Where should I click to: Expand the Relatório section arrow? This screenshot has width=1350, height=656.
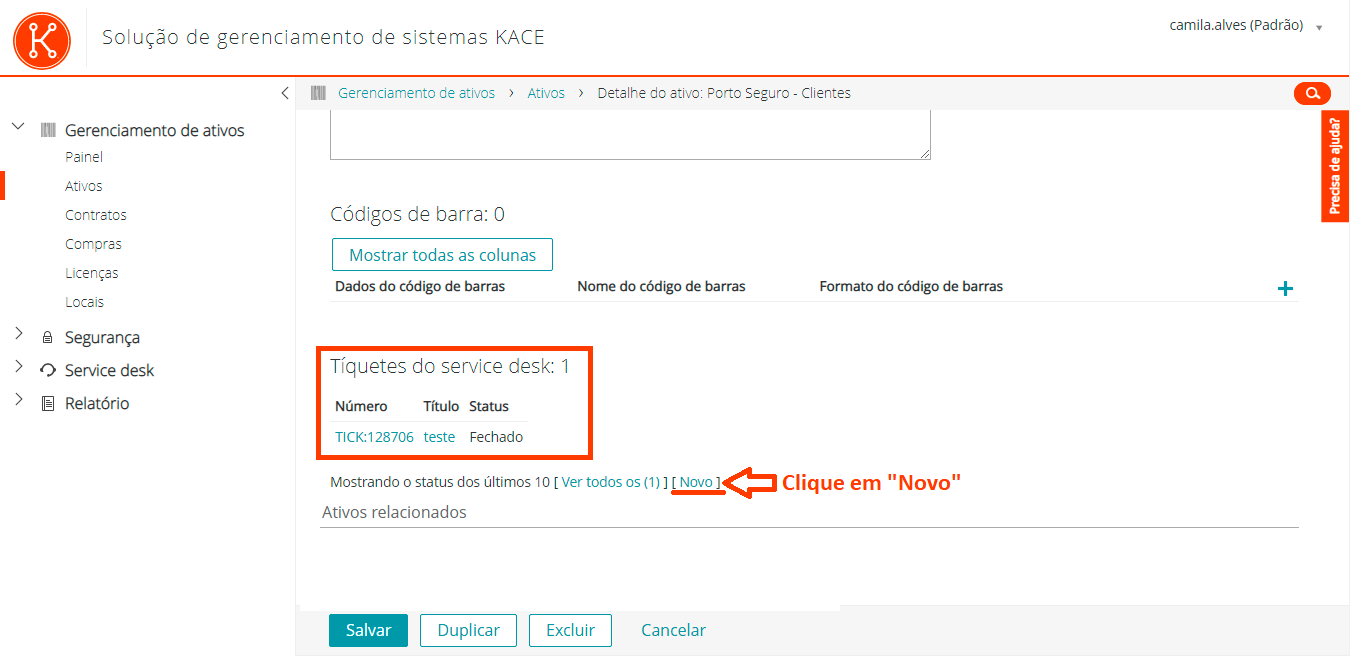coord(18,400)
